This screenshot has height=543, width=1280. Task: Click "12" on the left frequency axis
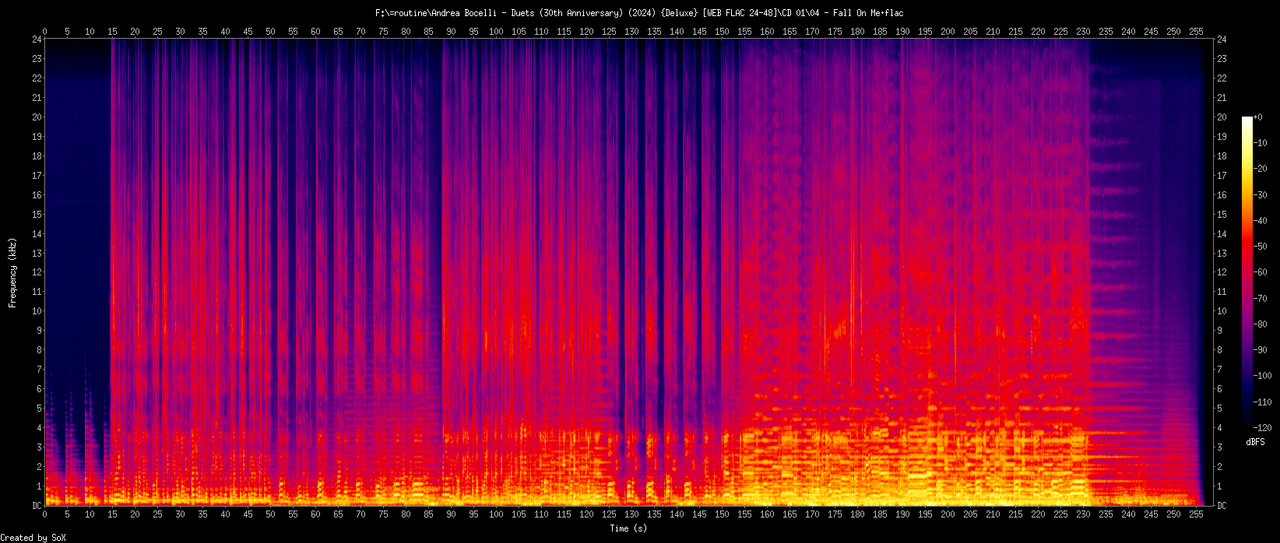click(36, 273)
